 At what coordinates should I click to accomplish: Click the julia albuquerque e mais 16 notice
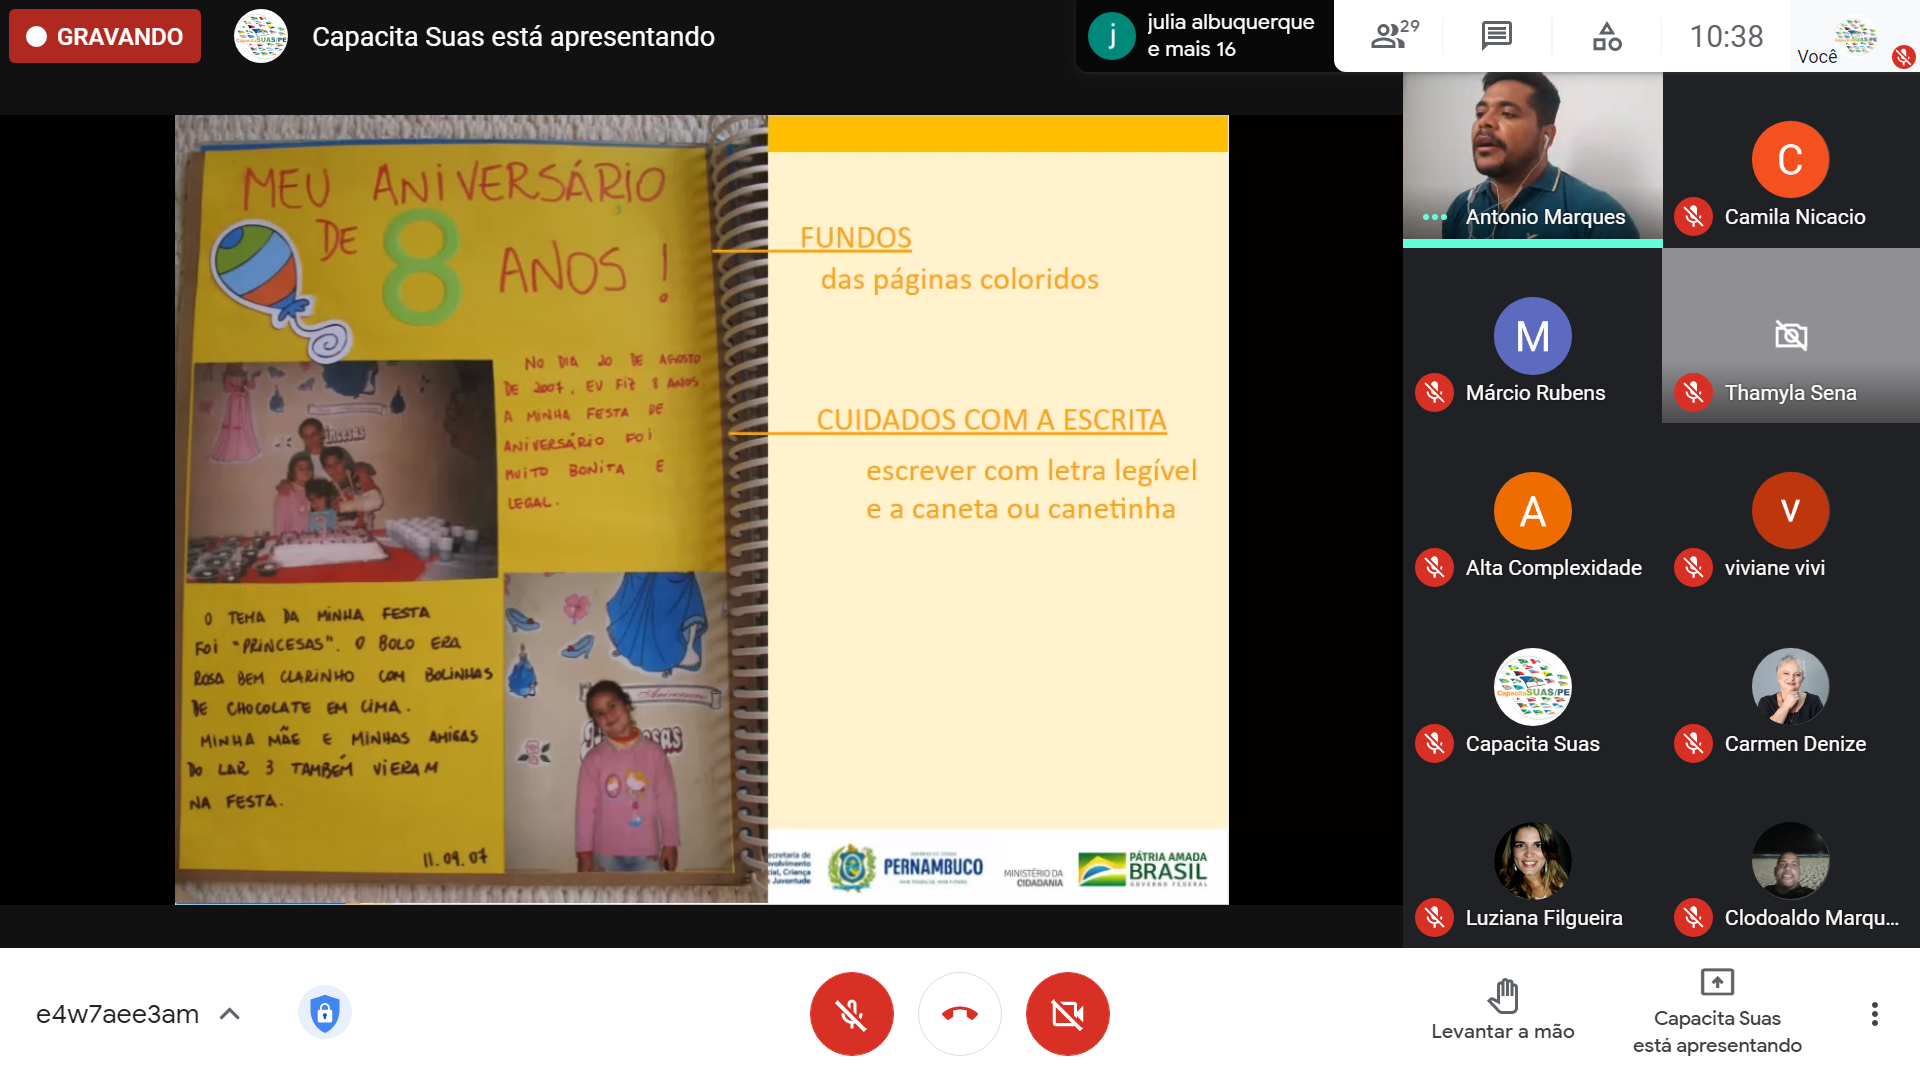1204,36
